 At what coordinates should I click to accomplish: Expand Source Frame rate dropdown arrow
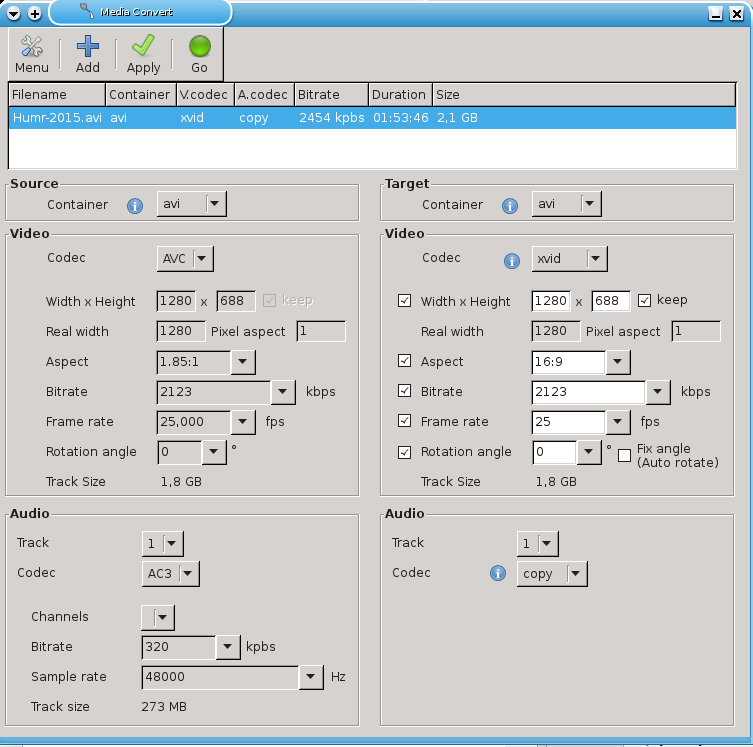click(243, 422)
